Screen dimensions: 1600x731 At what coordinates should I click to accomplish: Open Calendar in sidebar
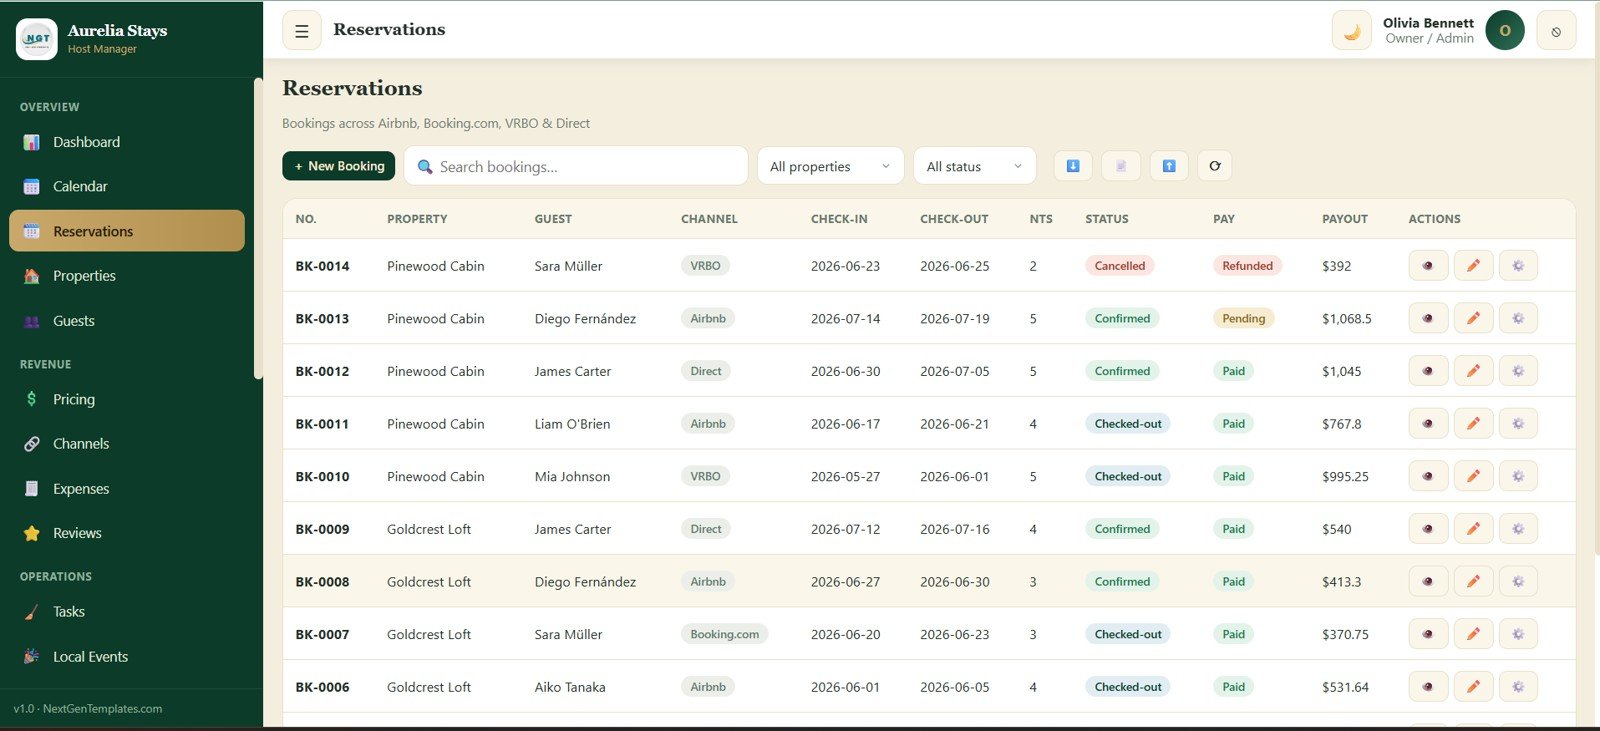[127, 186]
